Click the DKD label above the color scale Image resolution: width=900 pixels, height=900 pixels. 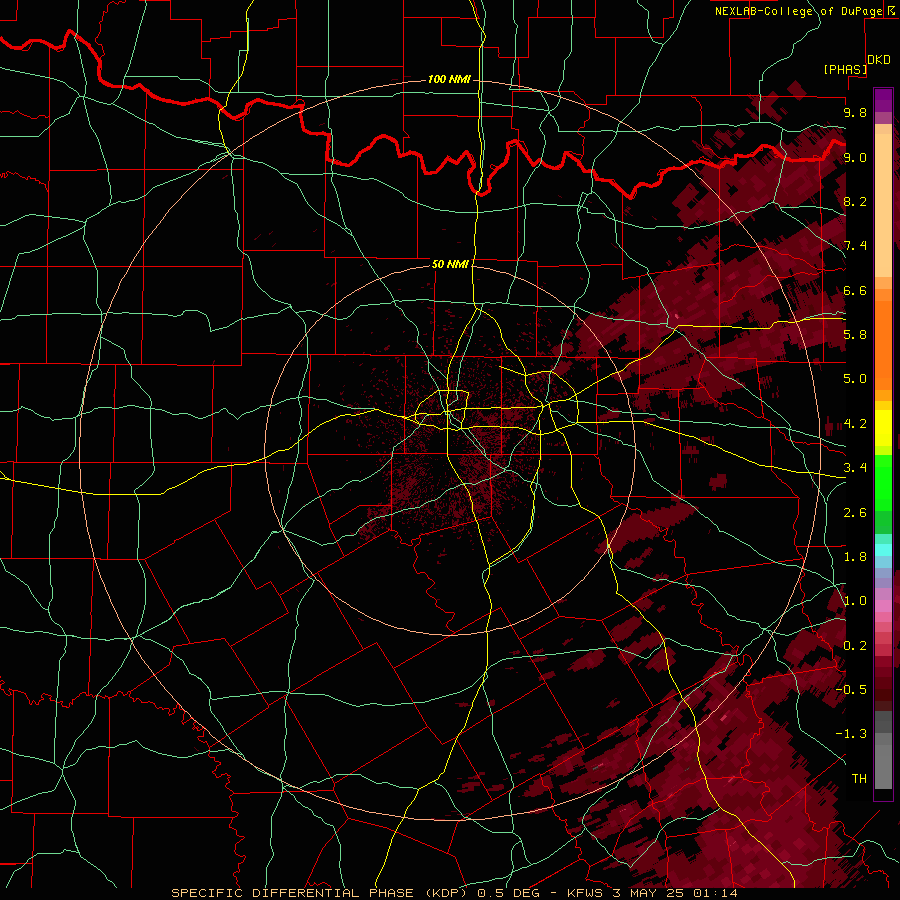[879, 60]
